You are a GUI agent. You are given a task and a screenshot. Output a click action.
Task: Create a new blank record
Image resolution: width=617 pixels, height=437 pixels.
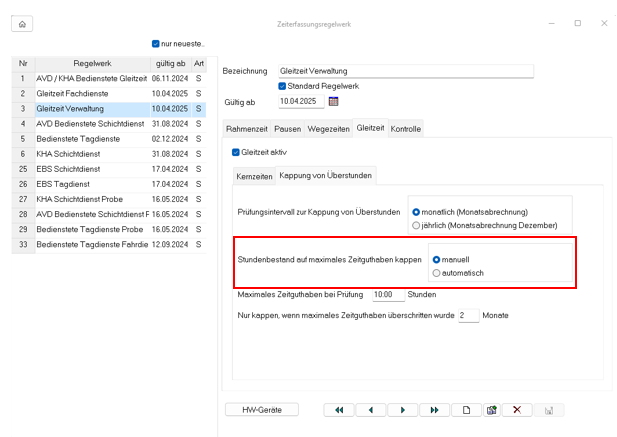[x=466, y=410]
